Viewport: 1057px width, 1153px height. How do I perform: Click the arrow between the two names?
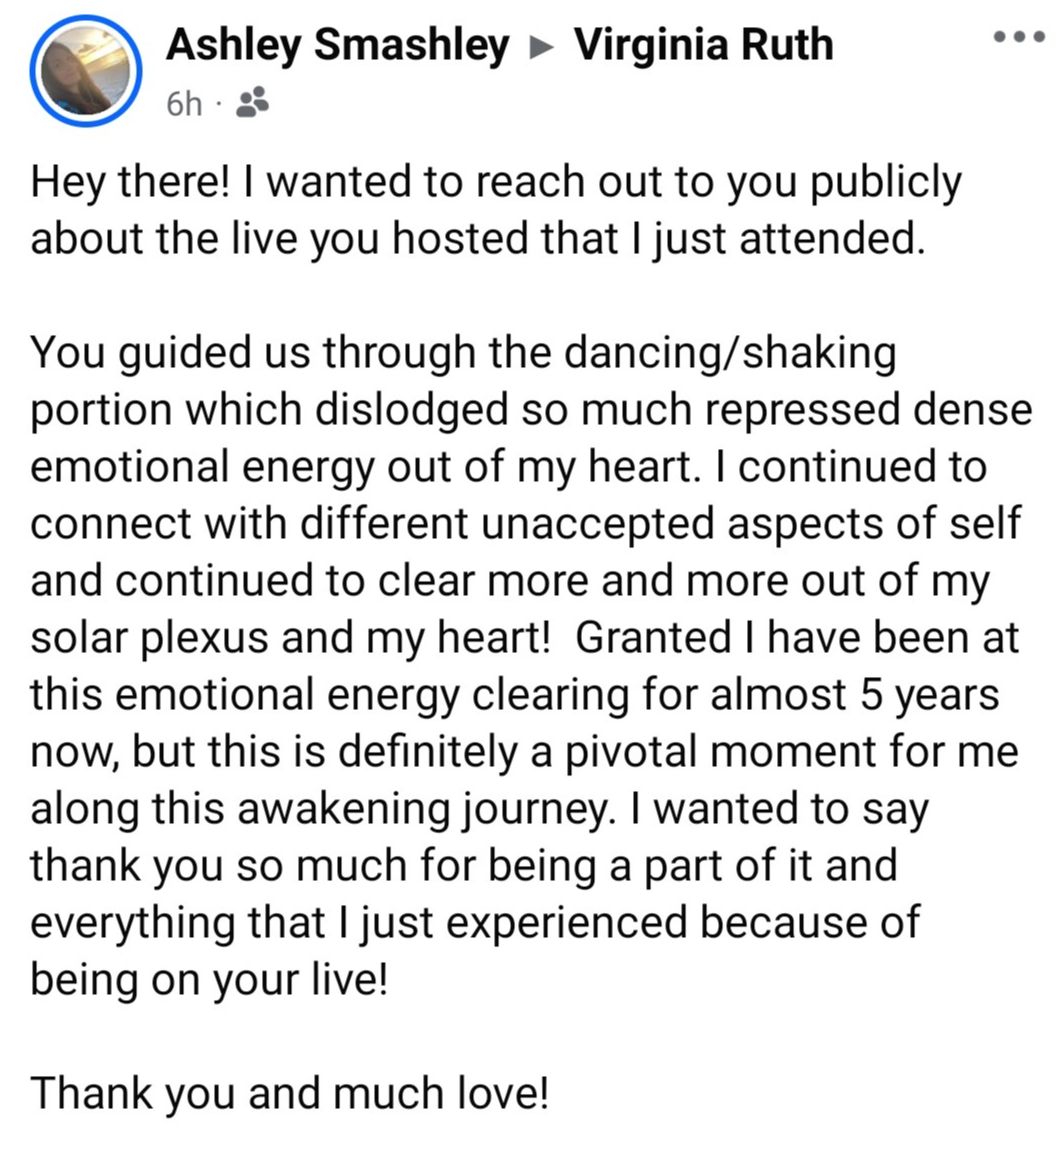[541, 47]
